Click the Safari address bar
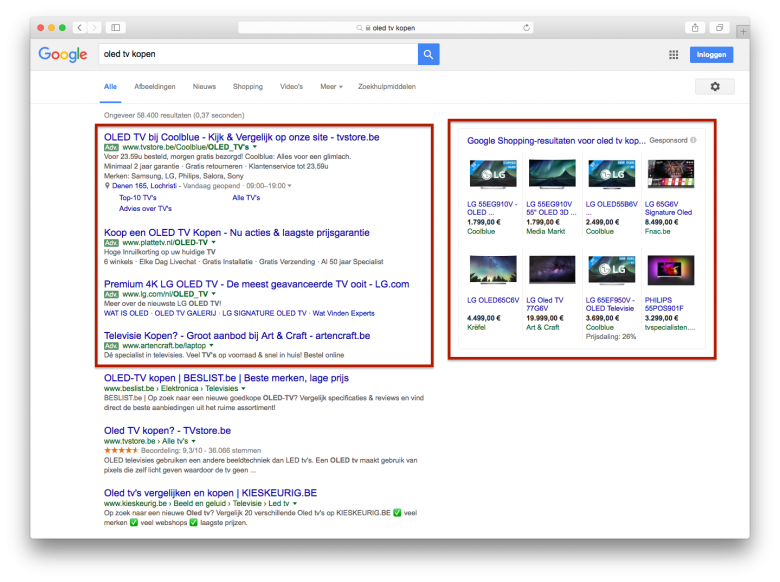Viewport: 780px width, 582px height. coord(386,28)
